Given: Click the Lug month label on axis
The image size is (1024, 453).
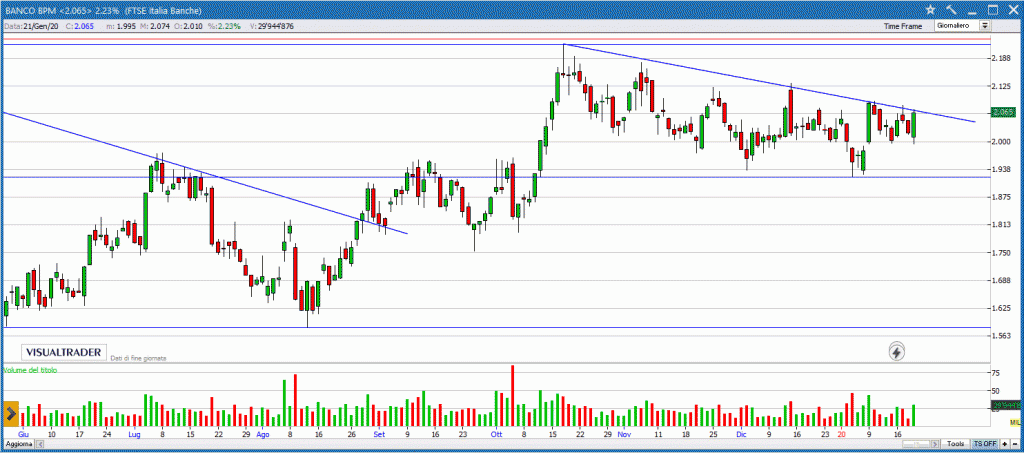Looking at the screenshot, I should pos(135,433).
